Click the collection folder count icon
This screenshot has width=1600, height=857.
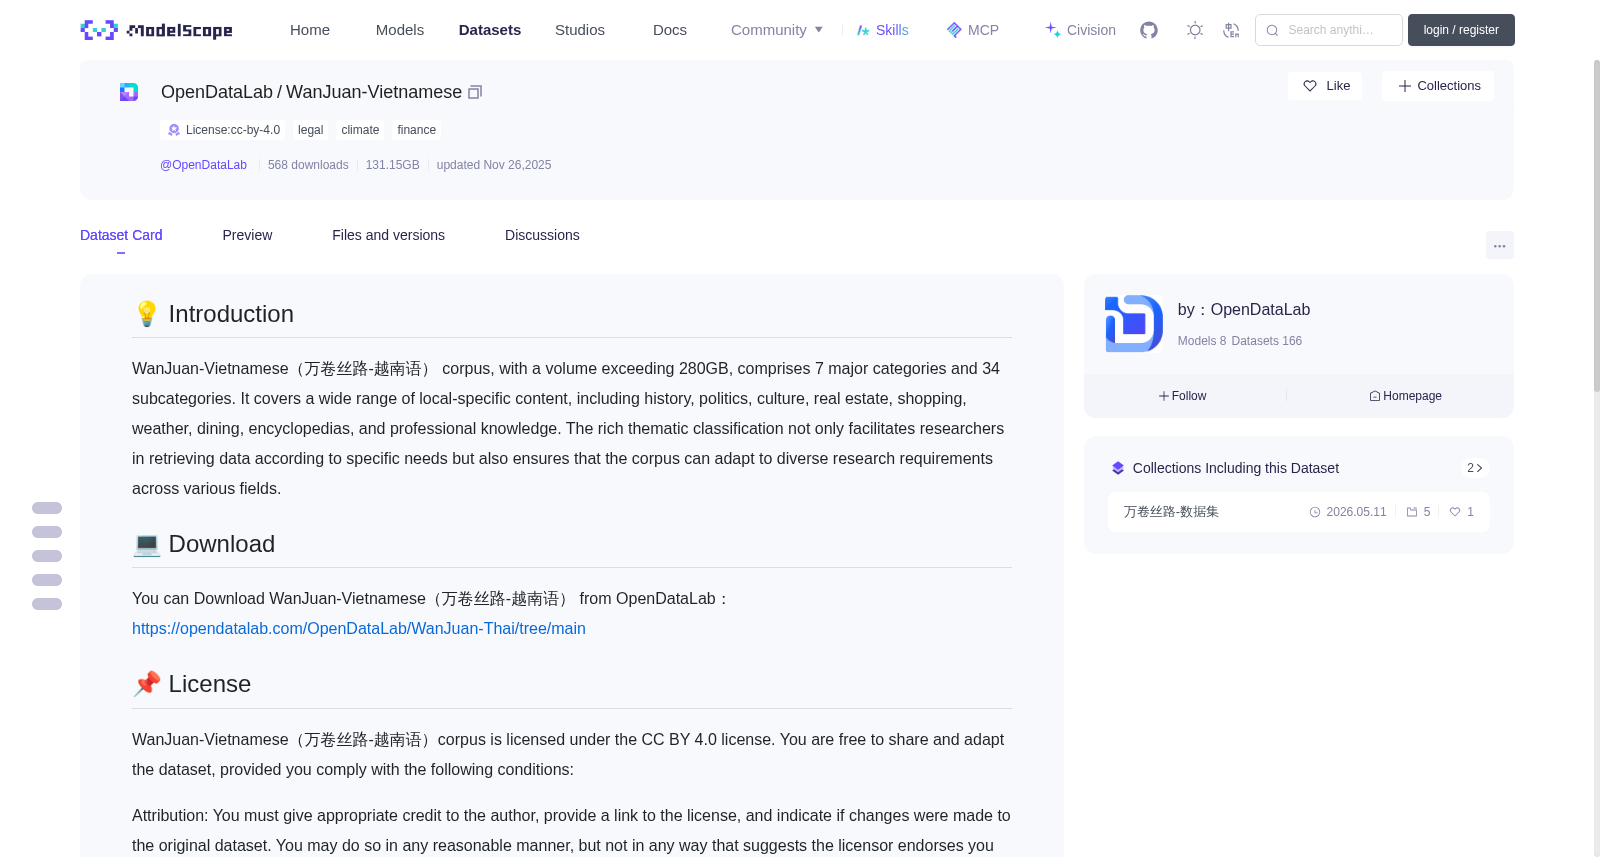tap(1412, 512)
